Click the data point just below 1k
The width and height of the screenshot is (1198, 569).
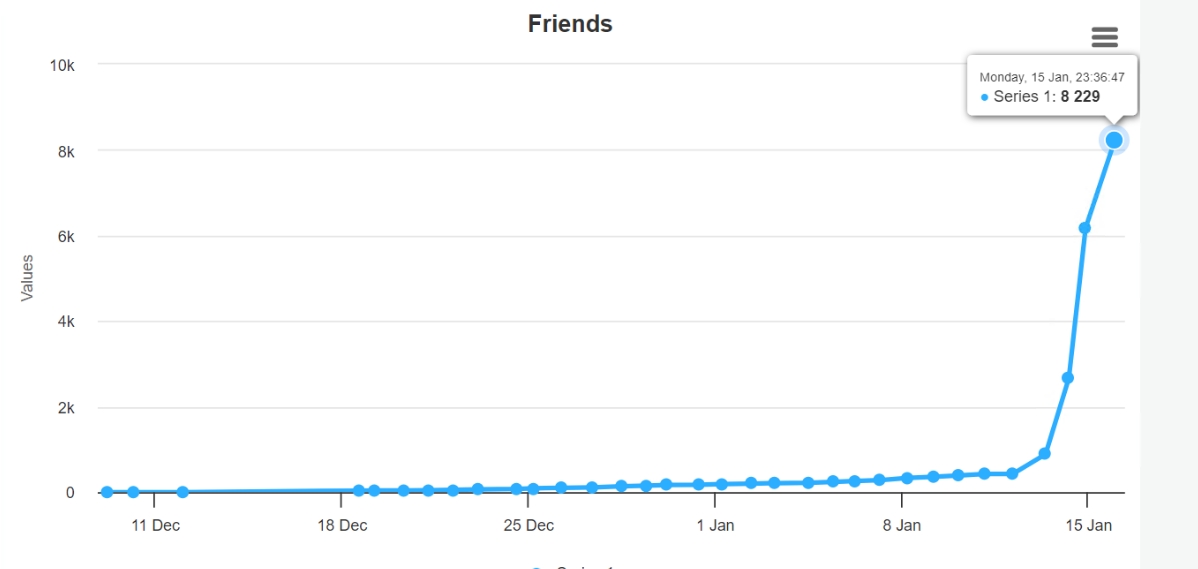click(1044, 454)
